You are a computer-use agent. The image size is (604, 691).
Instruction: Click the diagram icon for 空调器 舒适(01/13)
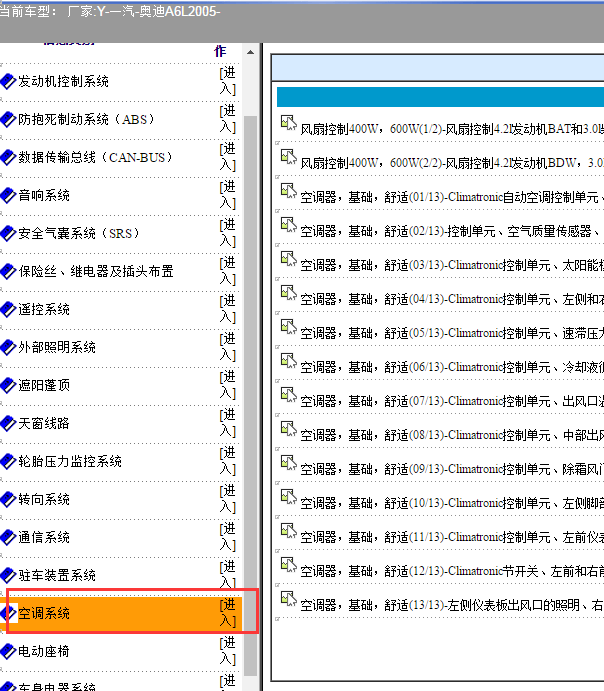click(289, 191)
